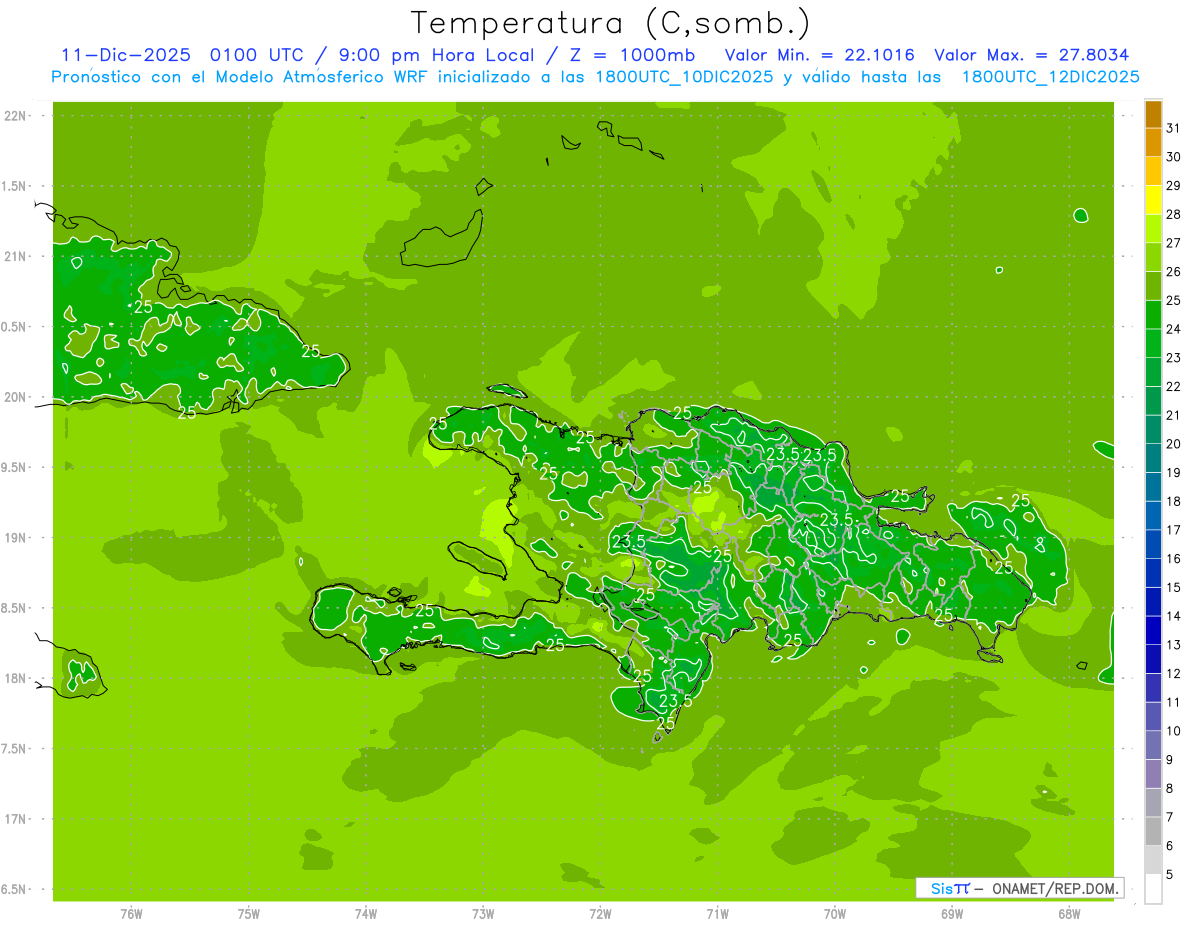Click the '68W' longitude axis label
The height and width of the screenshot is (927, 1200).
[x=1069, y=913]
